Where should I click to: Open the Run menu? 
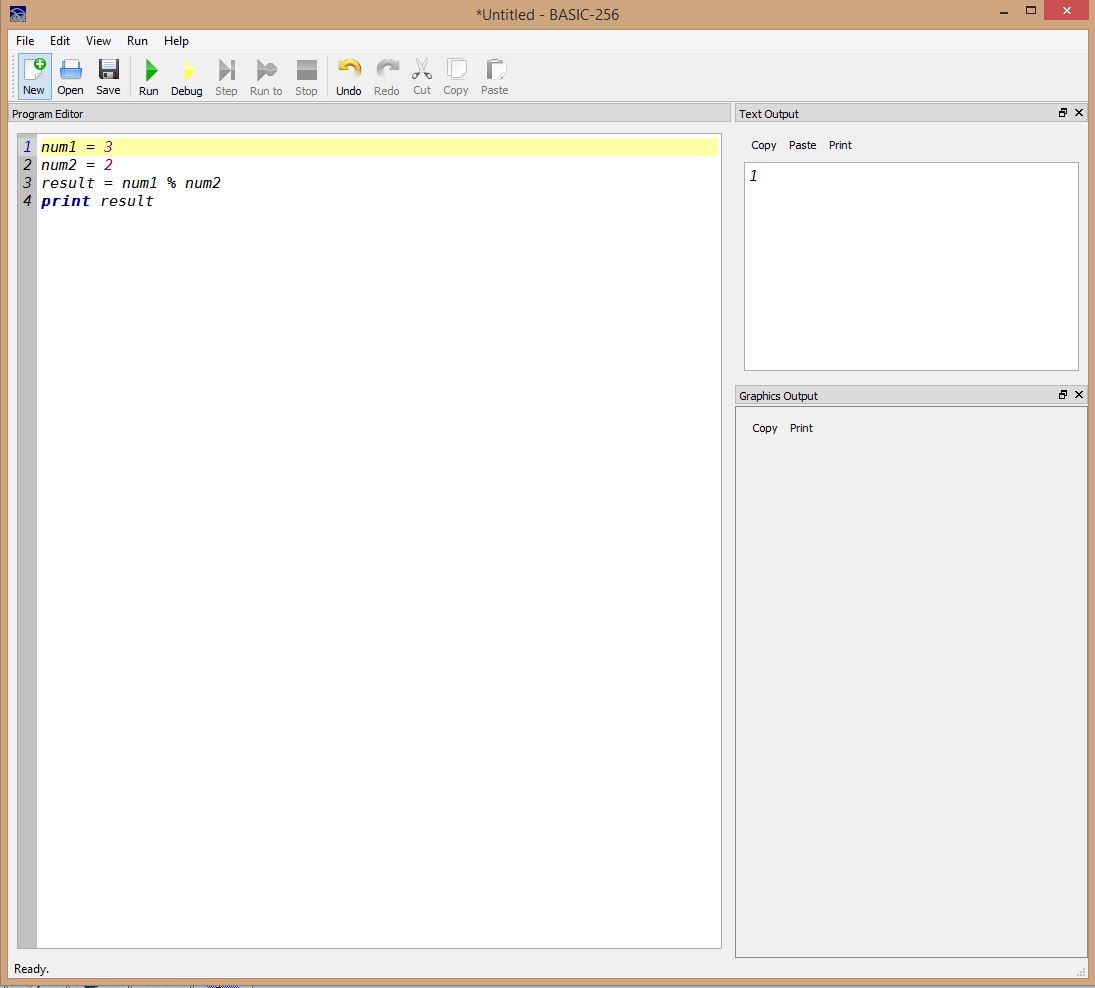tap(137, 41)
